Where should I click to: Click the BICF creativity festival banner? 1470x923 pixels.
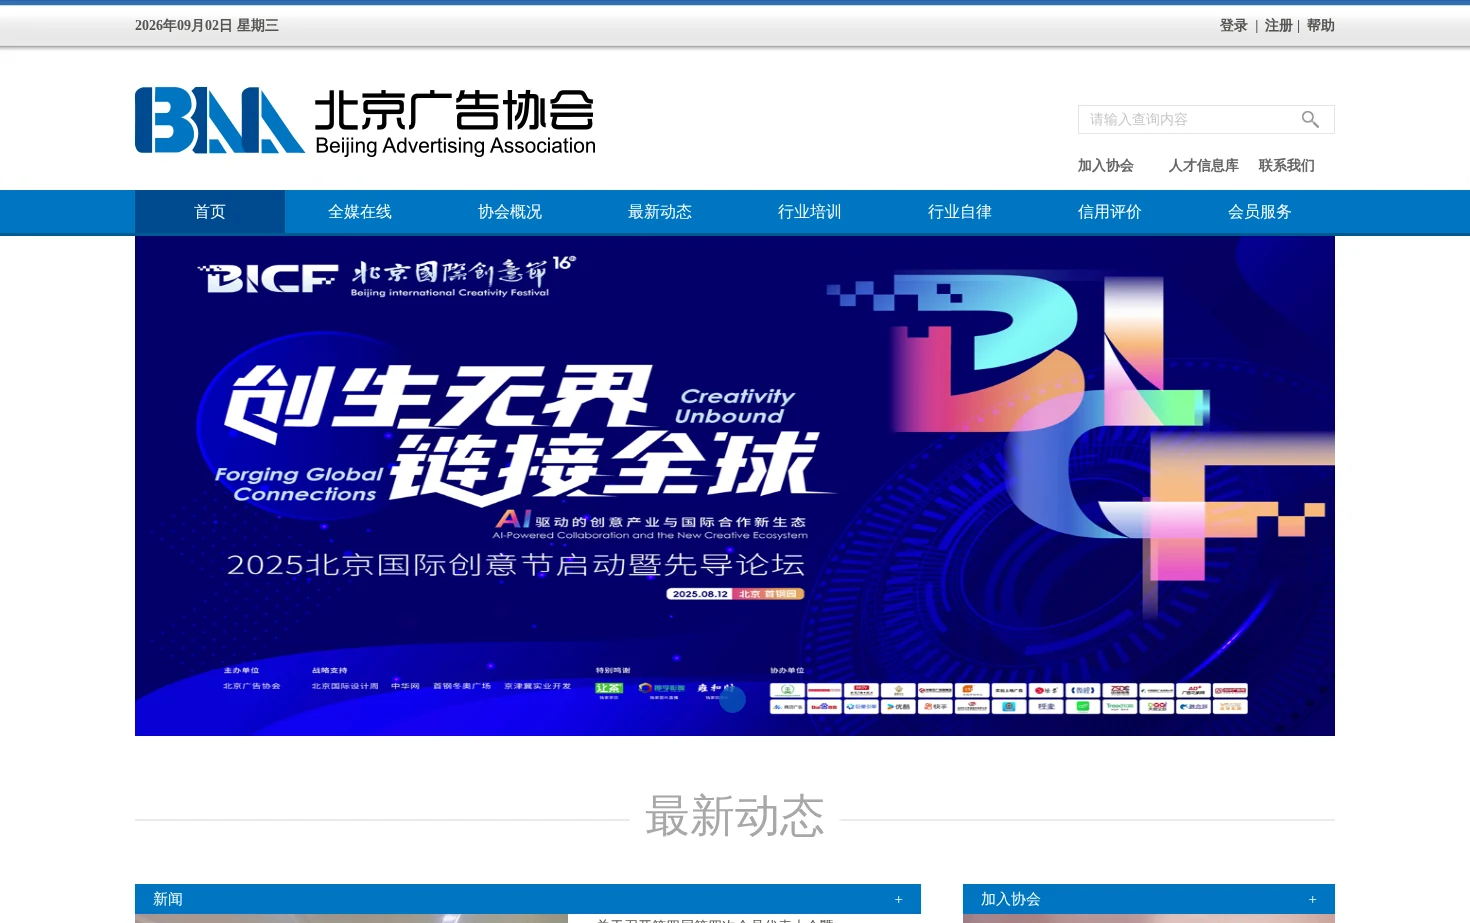pyautogui.click(x=735, y=486)
